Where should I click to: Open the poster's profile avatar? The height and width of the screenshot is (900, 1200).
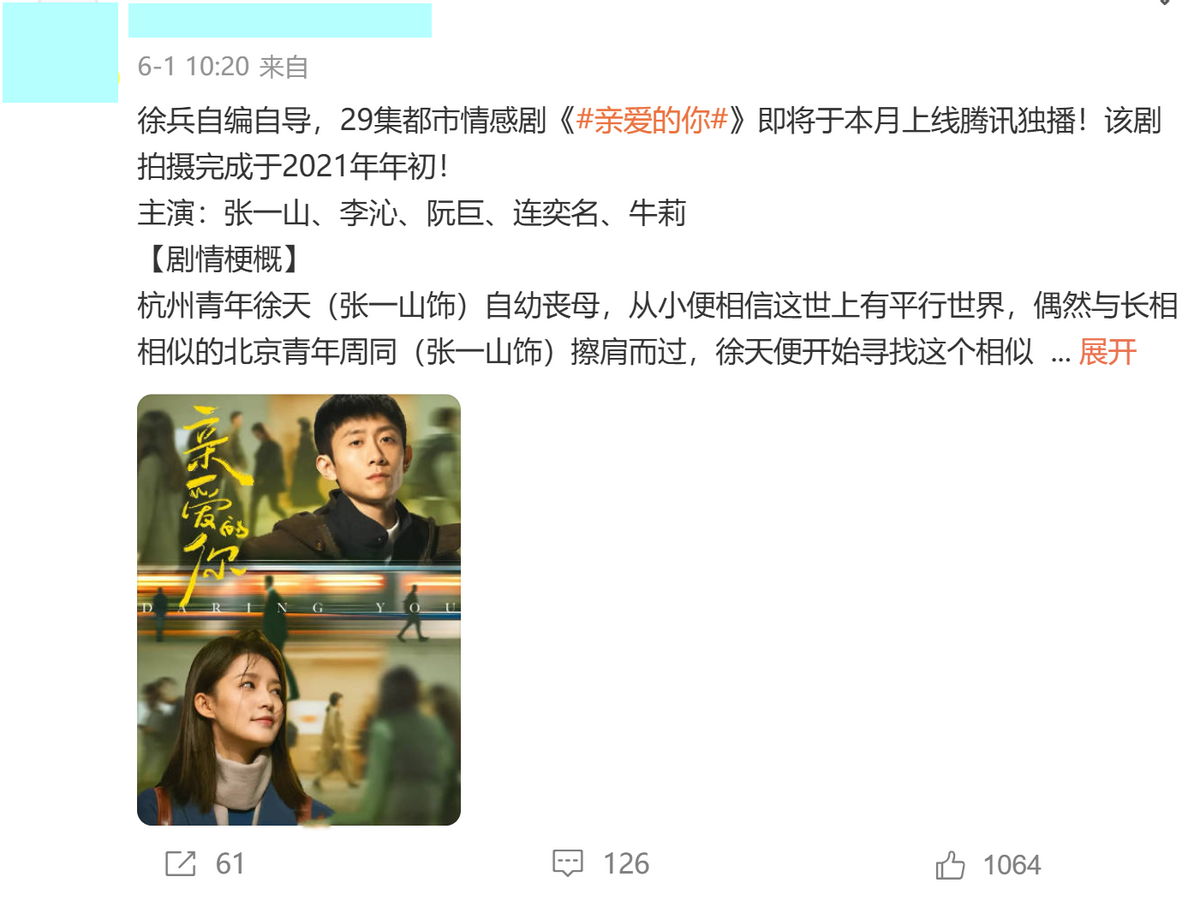(60, 52)
